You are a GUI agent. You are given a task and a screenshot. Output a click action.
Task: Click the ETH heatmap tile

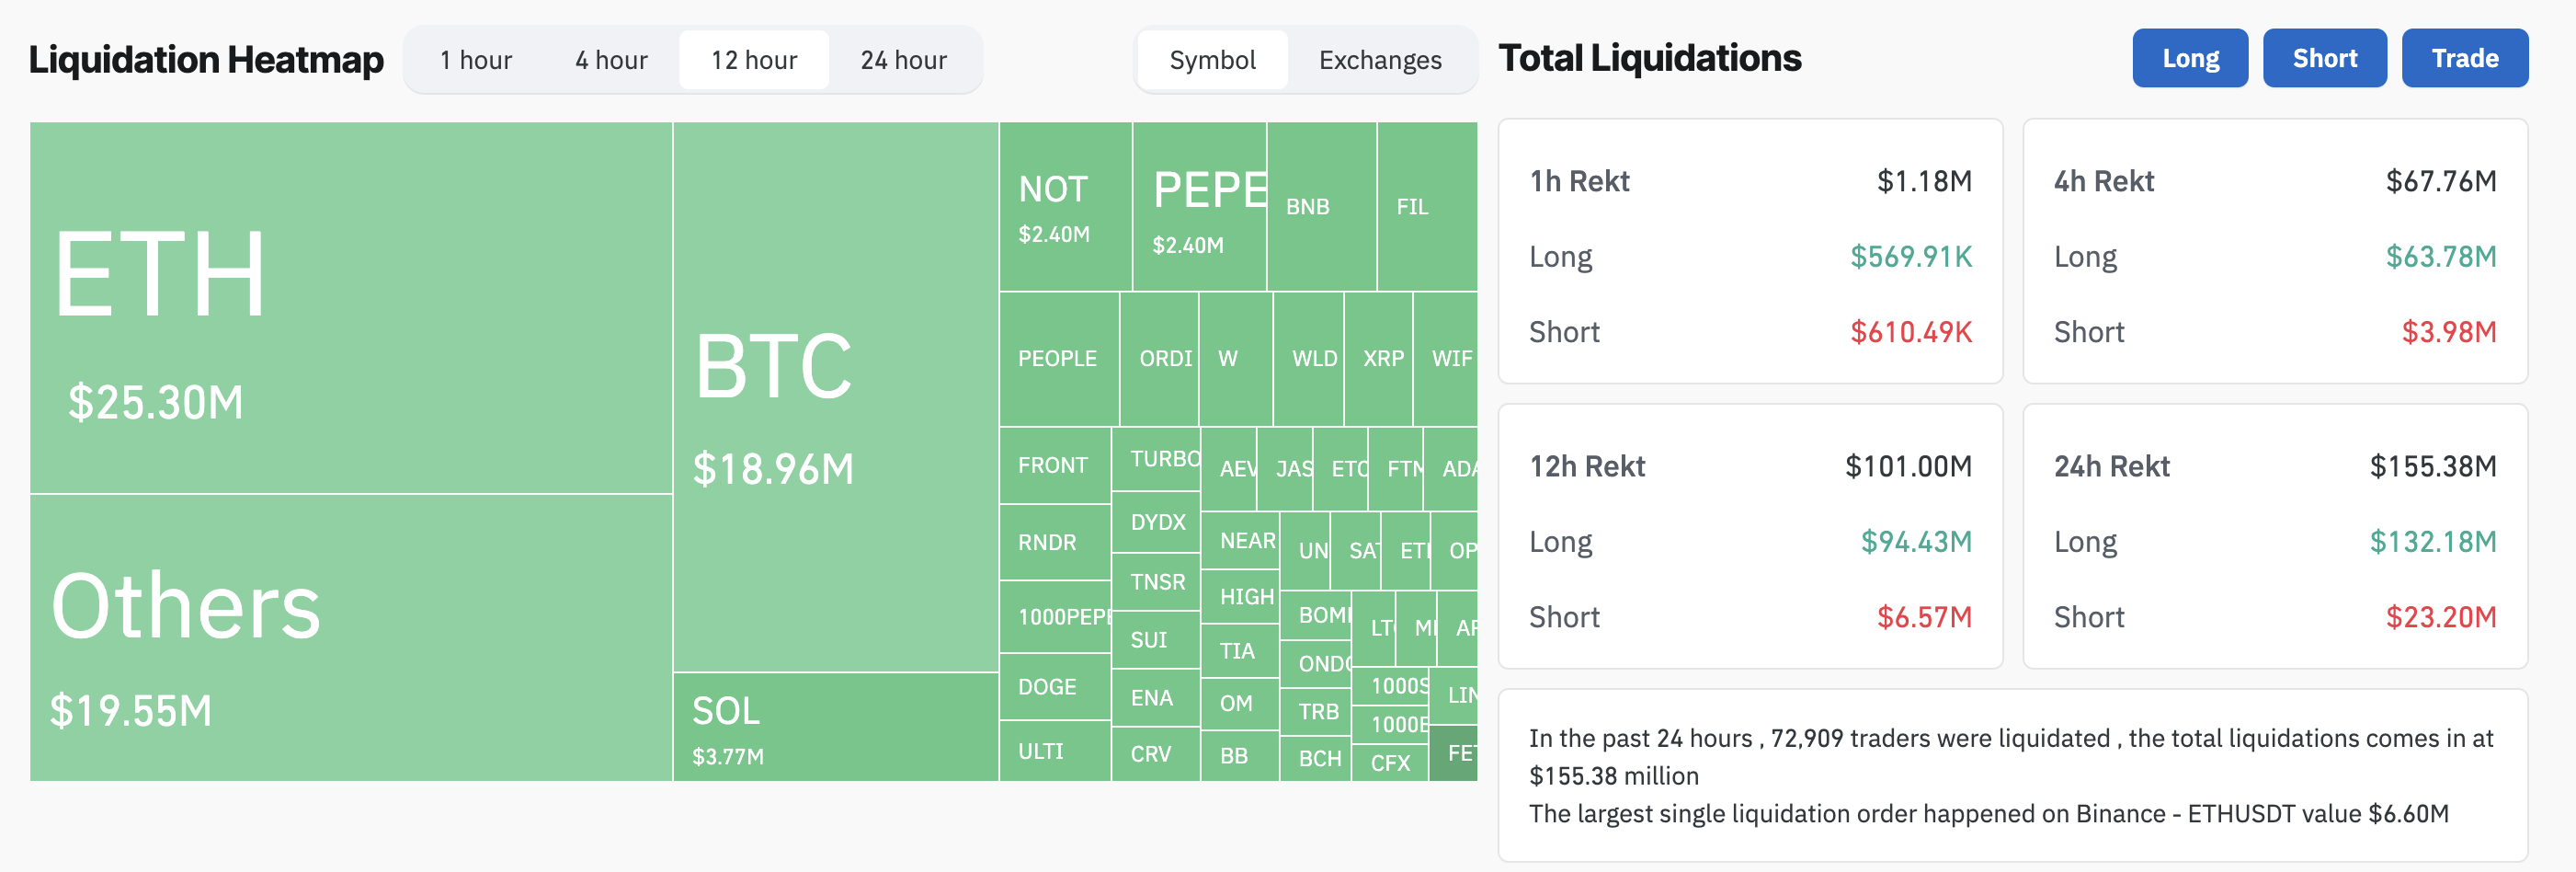(350, 307)
